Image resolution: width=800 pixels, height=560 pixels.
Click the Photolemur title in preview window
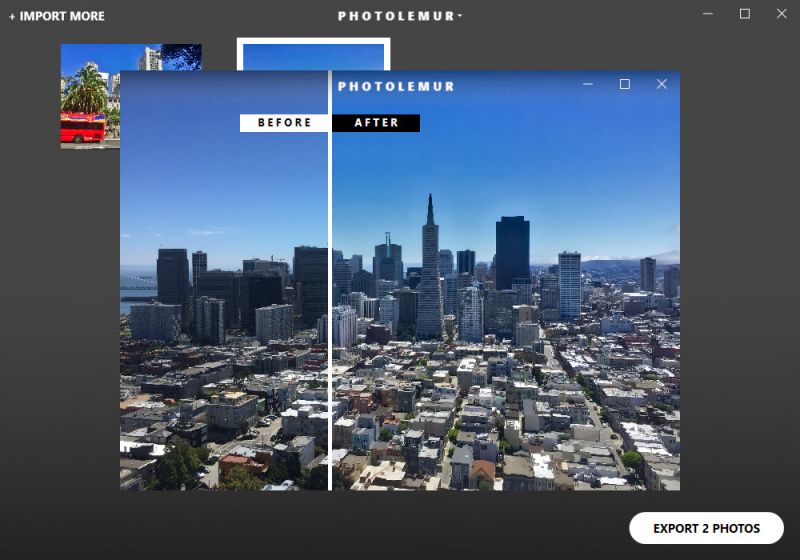point(396,86)
